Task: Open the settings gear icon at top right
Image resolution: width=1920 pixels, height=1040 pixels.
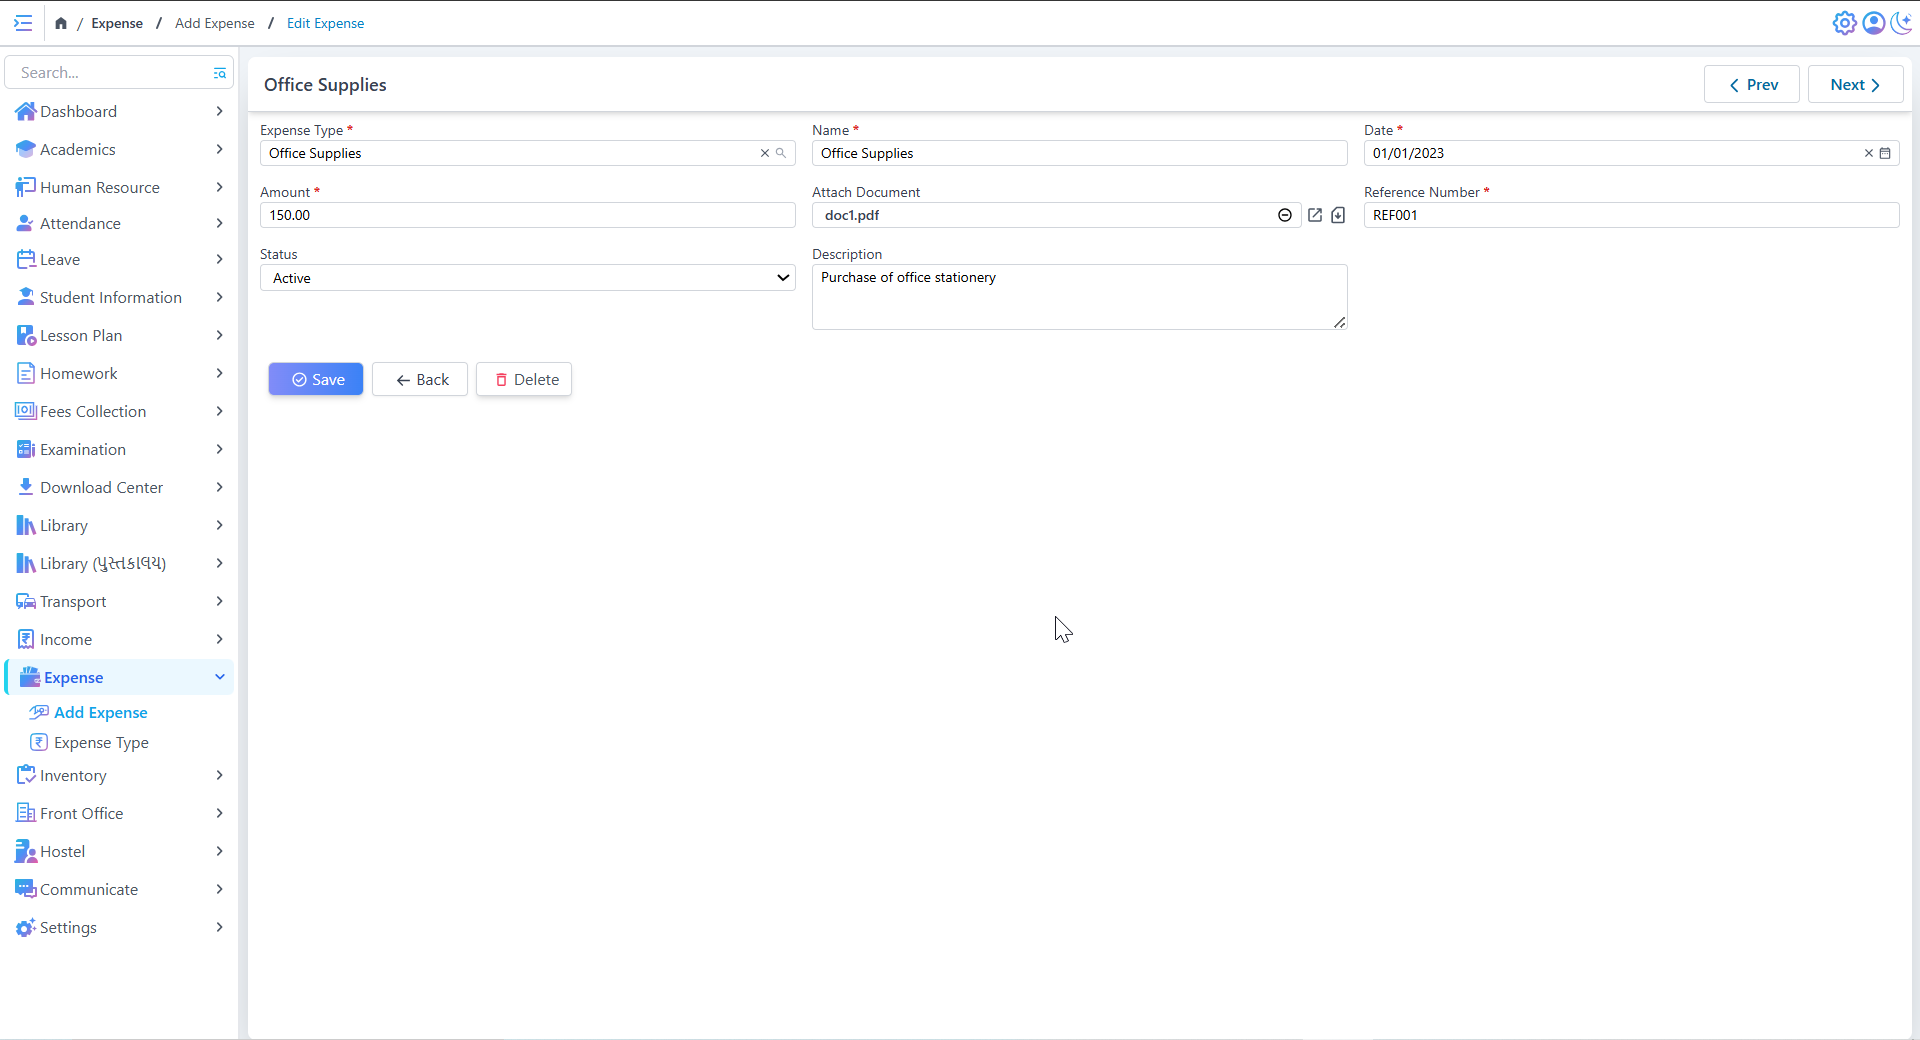Action: (x=1844, y=23)
